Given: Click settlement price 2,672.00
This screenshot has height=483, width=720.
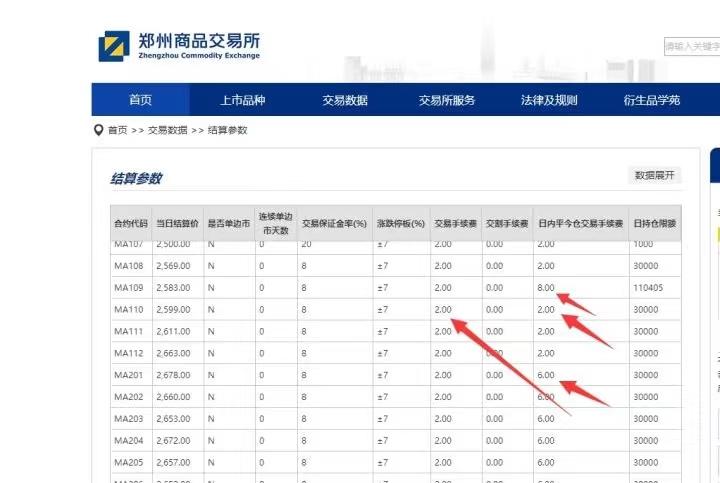Looking at the screenshot, I should (x=173, y=441).
